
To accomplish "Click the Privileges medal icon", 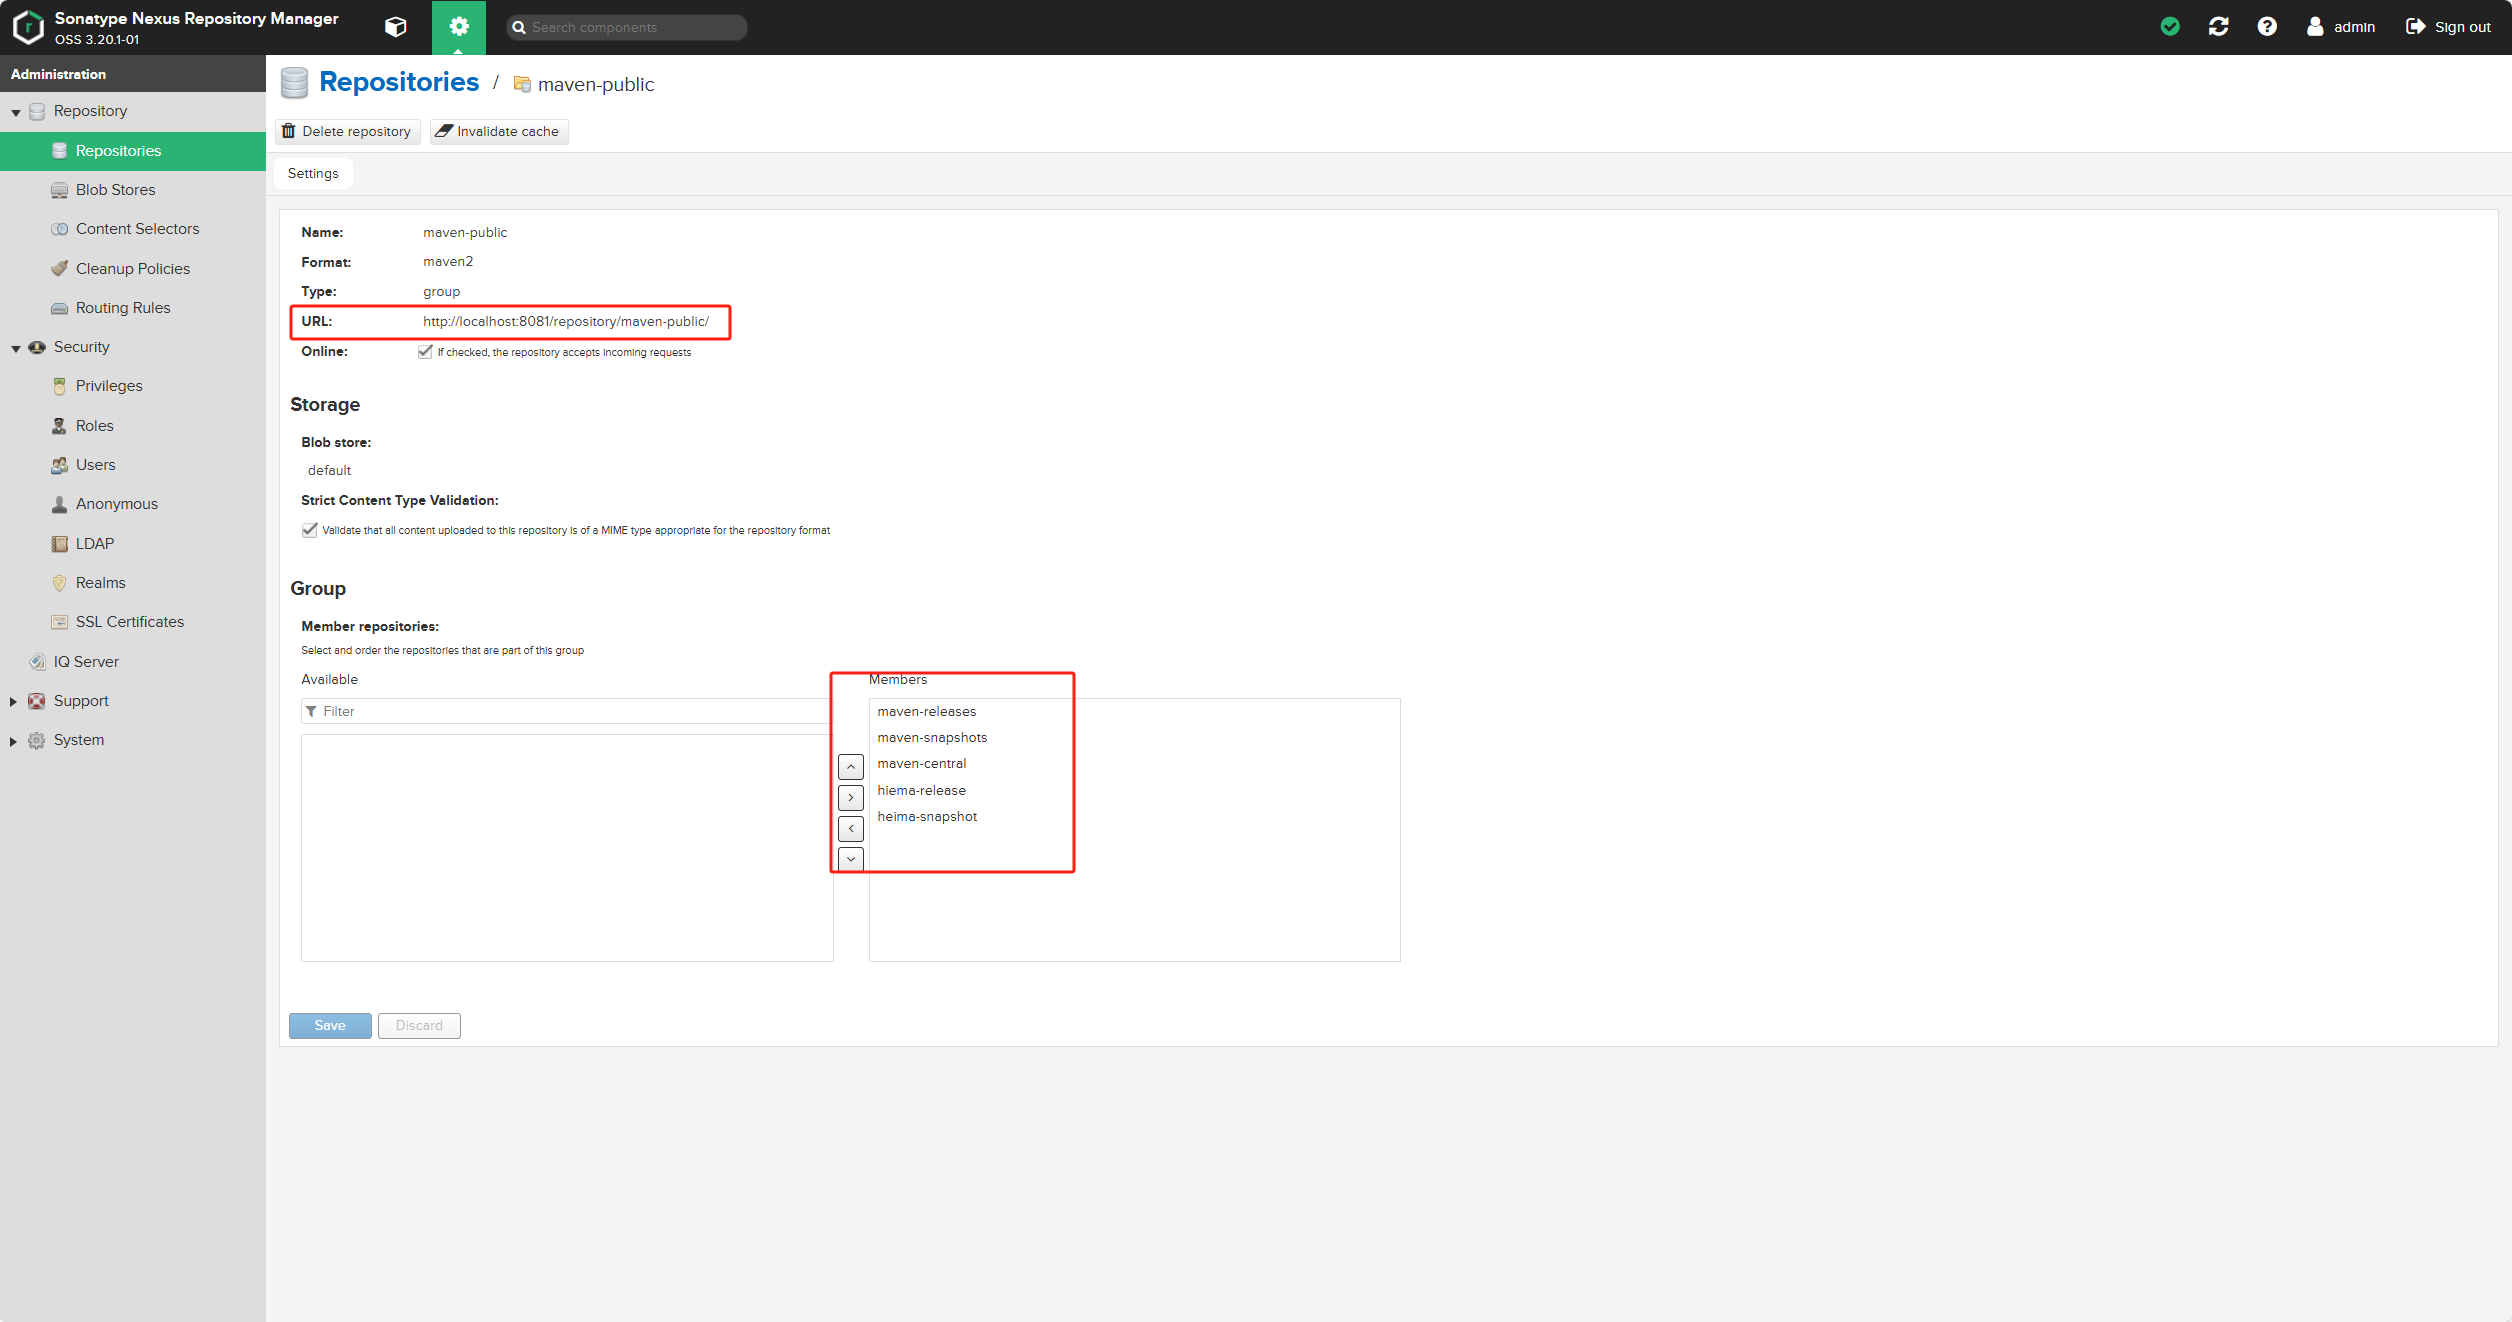I will (60, 386).
